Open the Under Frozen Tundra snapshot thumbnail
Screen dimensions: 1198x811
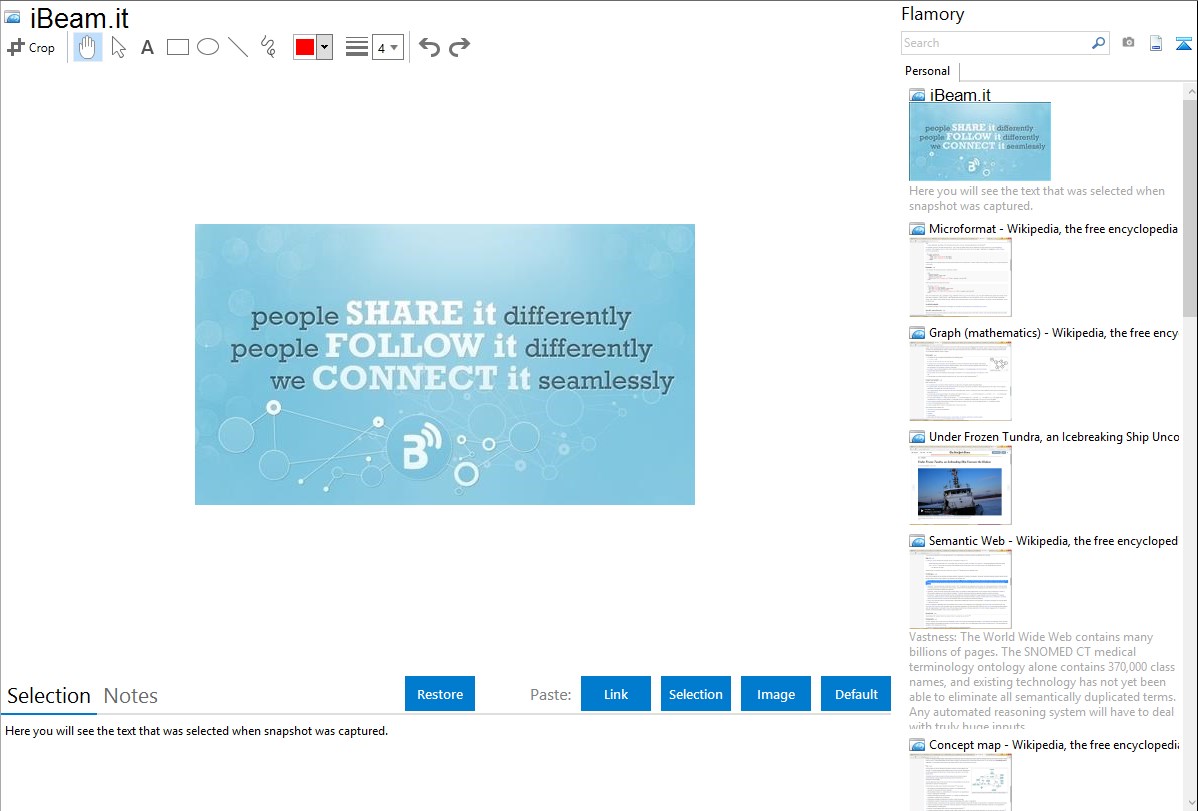(960, 485)
